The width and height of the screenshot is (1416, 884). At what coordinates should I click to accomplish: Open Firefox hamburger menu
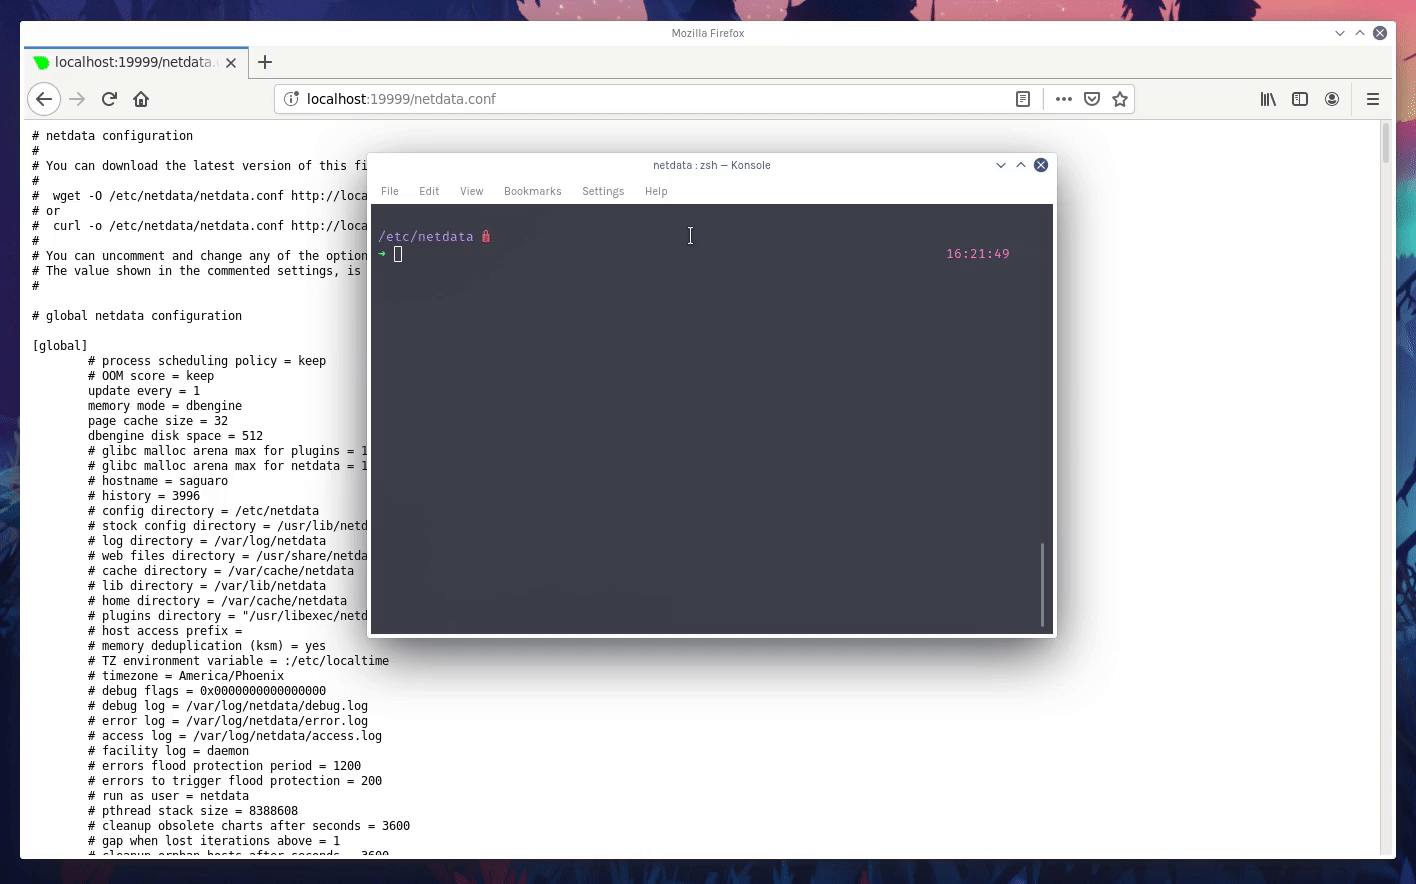pyautogui.click(x=1373, y=99)
